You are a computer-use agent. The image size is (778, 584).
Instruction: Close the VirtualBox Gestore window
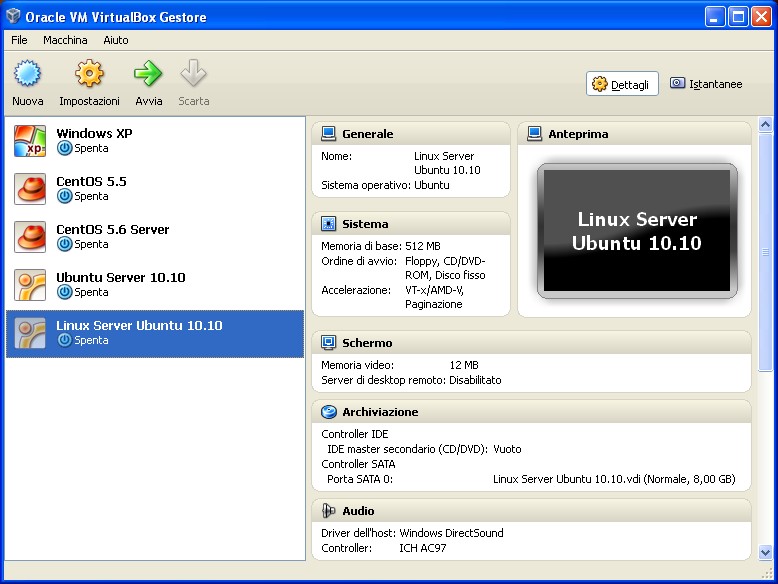[x=761, y=17]
